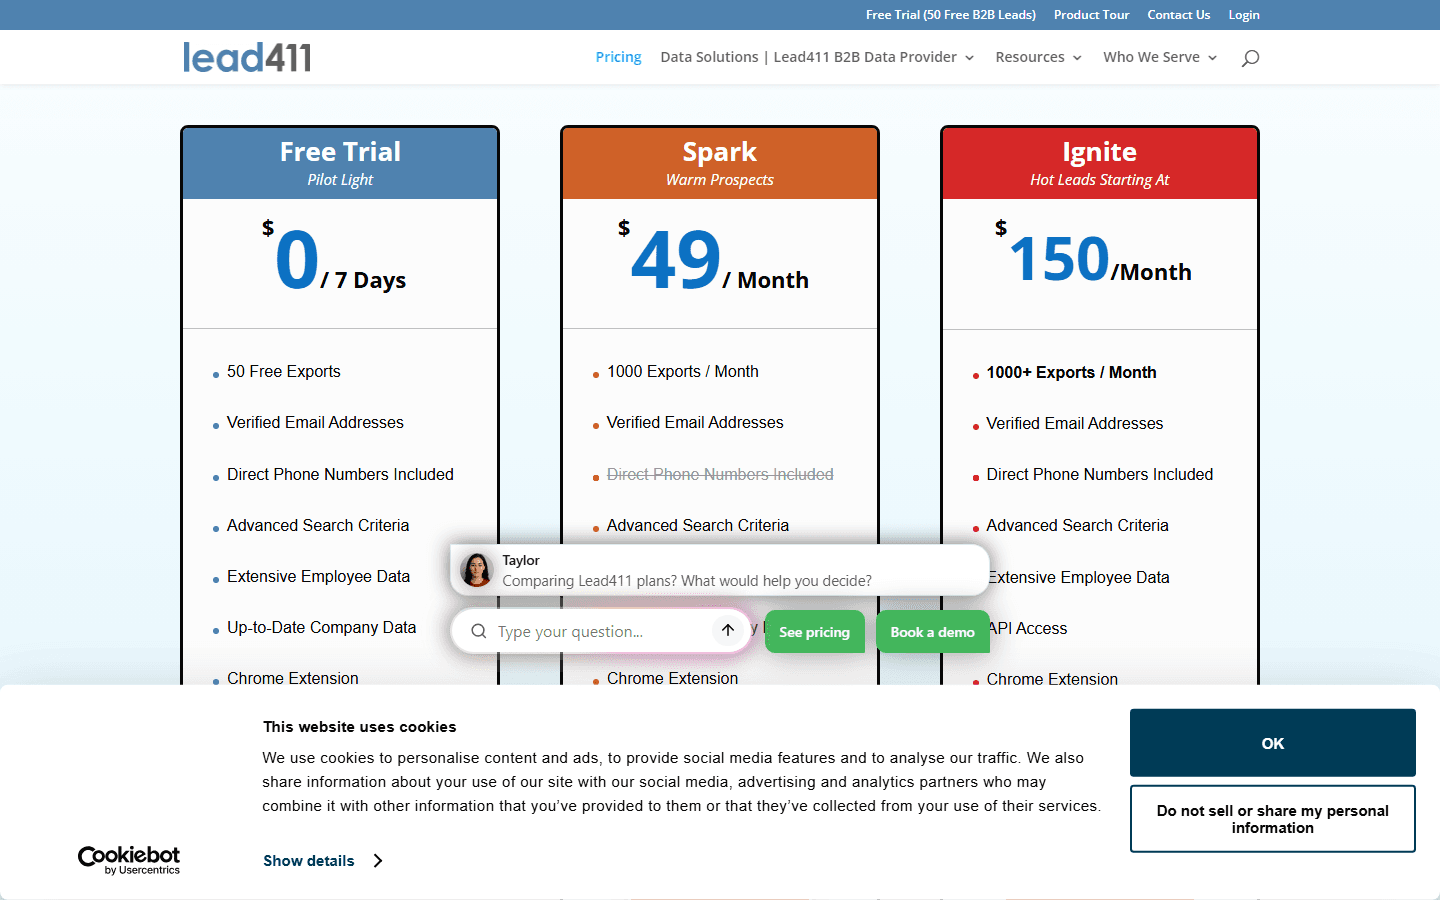Click Taylor's chat avatar photo
The width and height of the screenshot is (1440, 900).
pyautogui.click(x=477, y=570)
